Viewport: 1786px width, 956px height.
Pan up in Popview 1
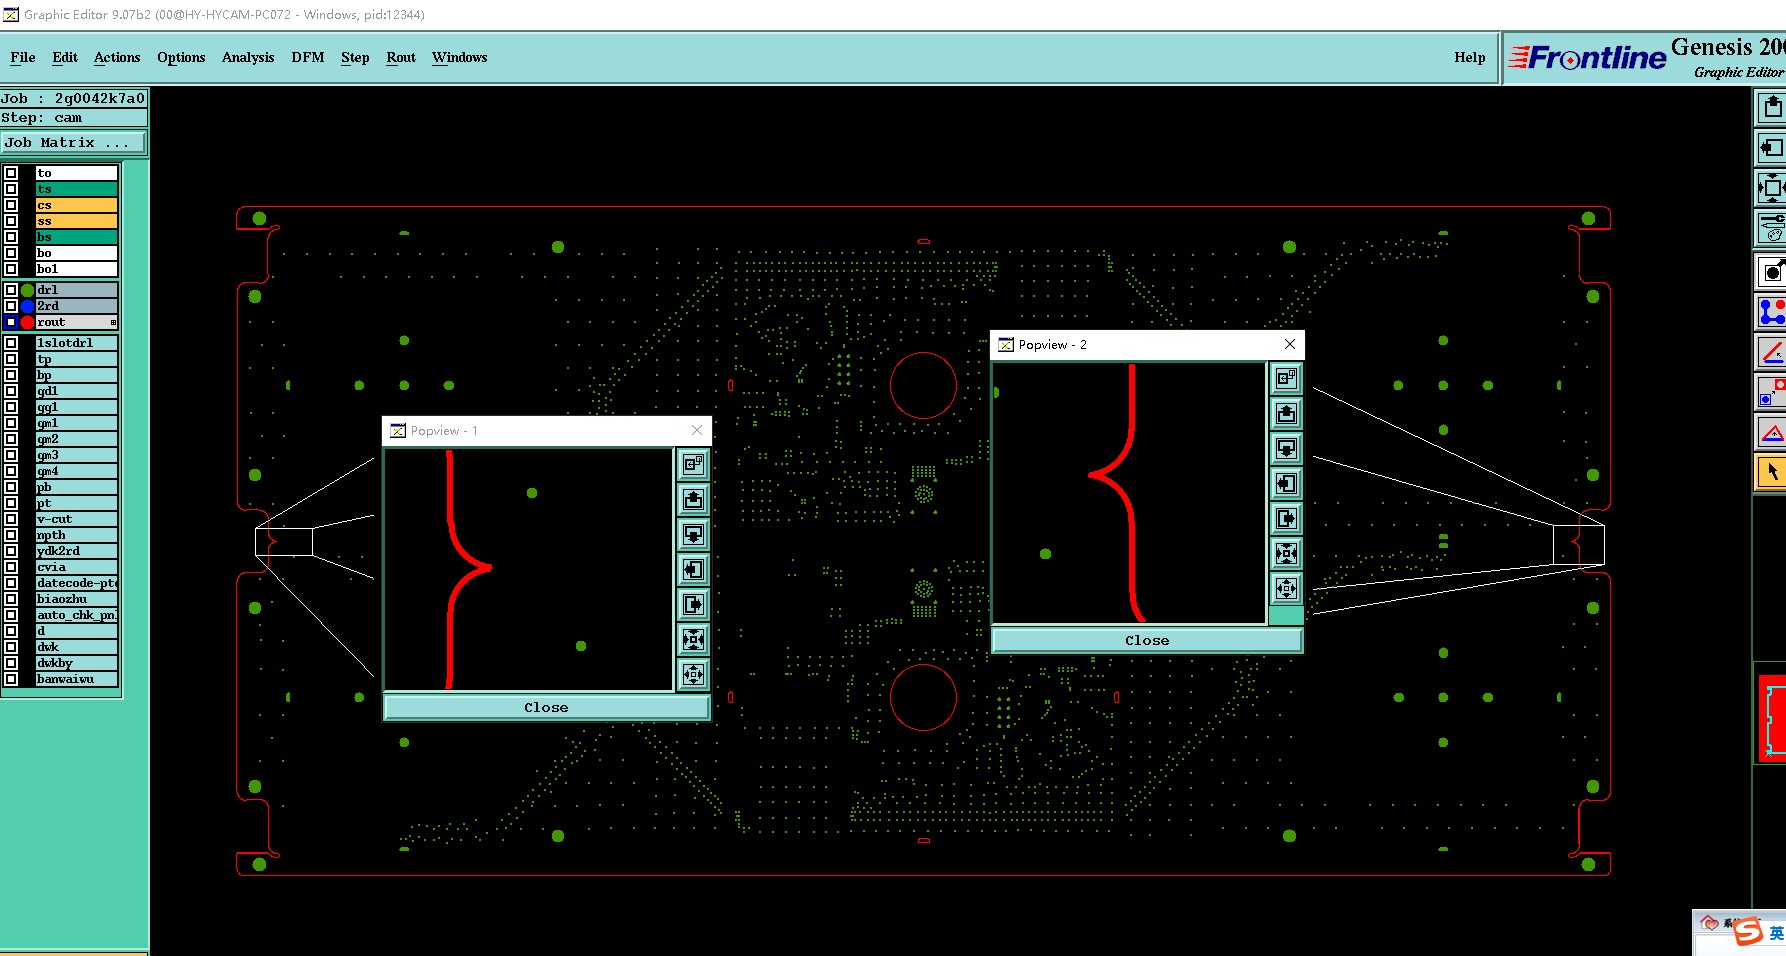[693, 499]
